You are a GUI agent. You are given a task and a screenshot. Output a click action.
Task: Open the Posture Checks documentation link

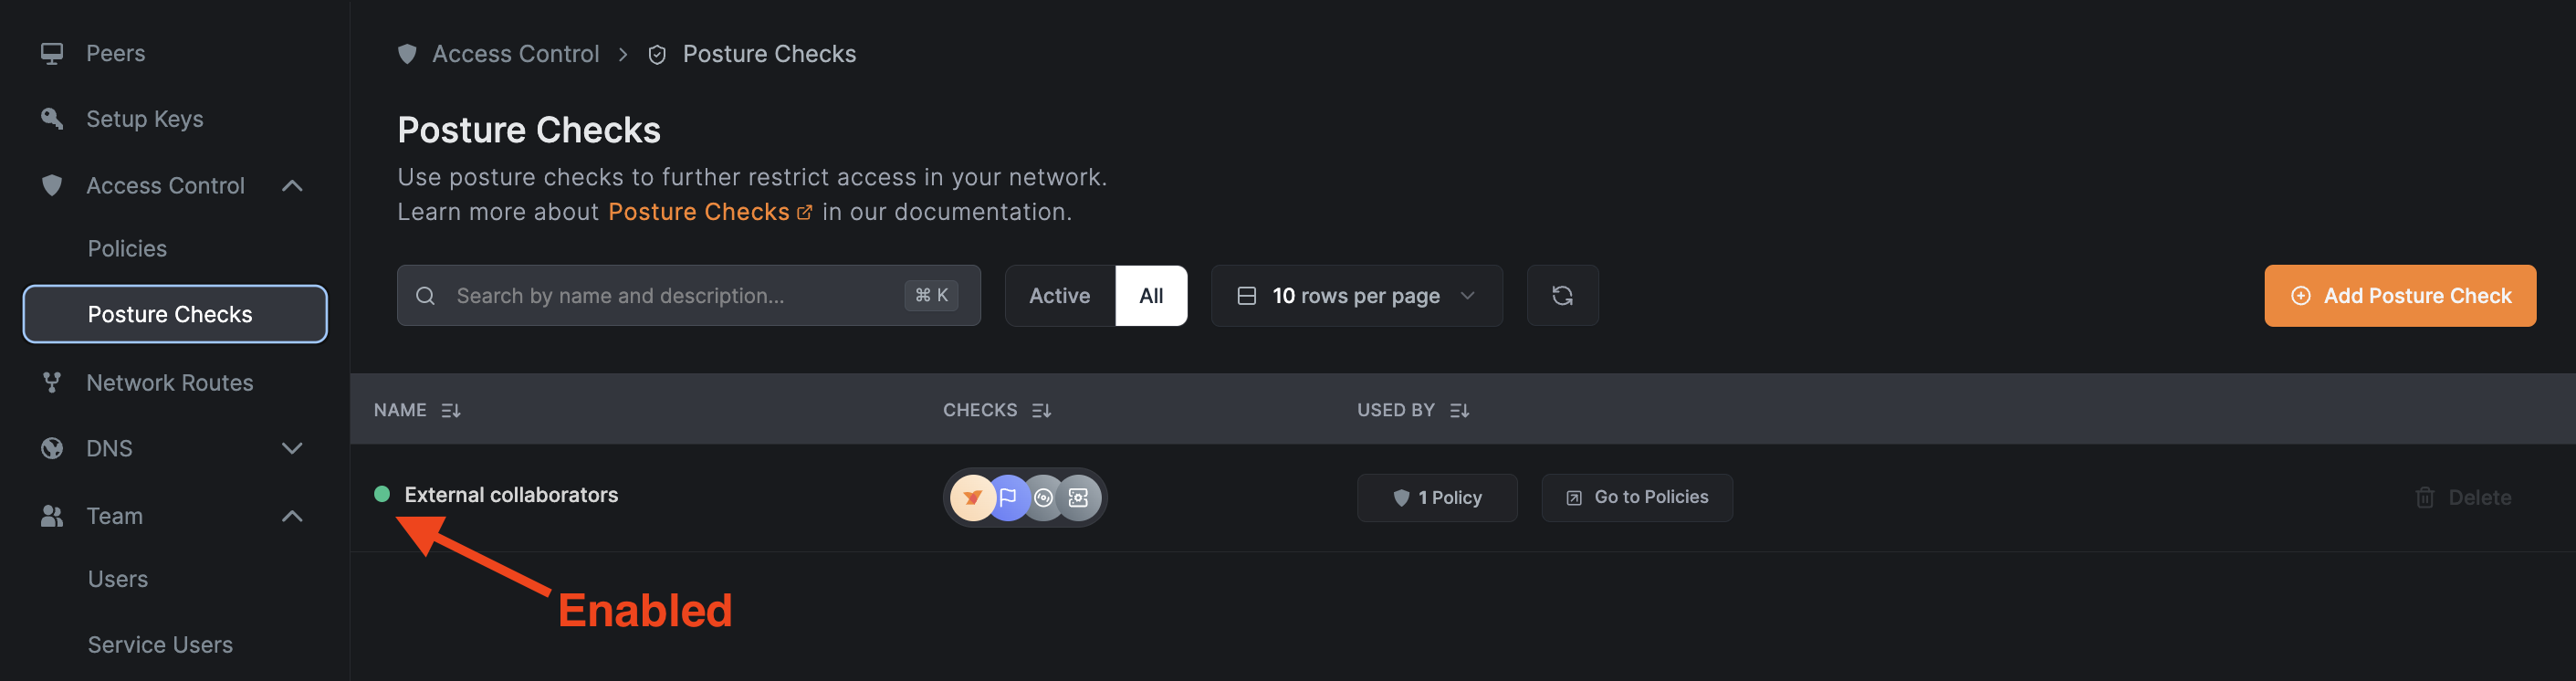pos(699,211)
